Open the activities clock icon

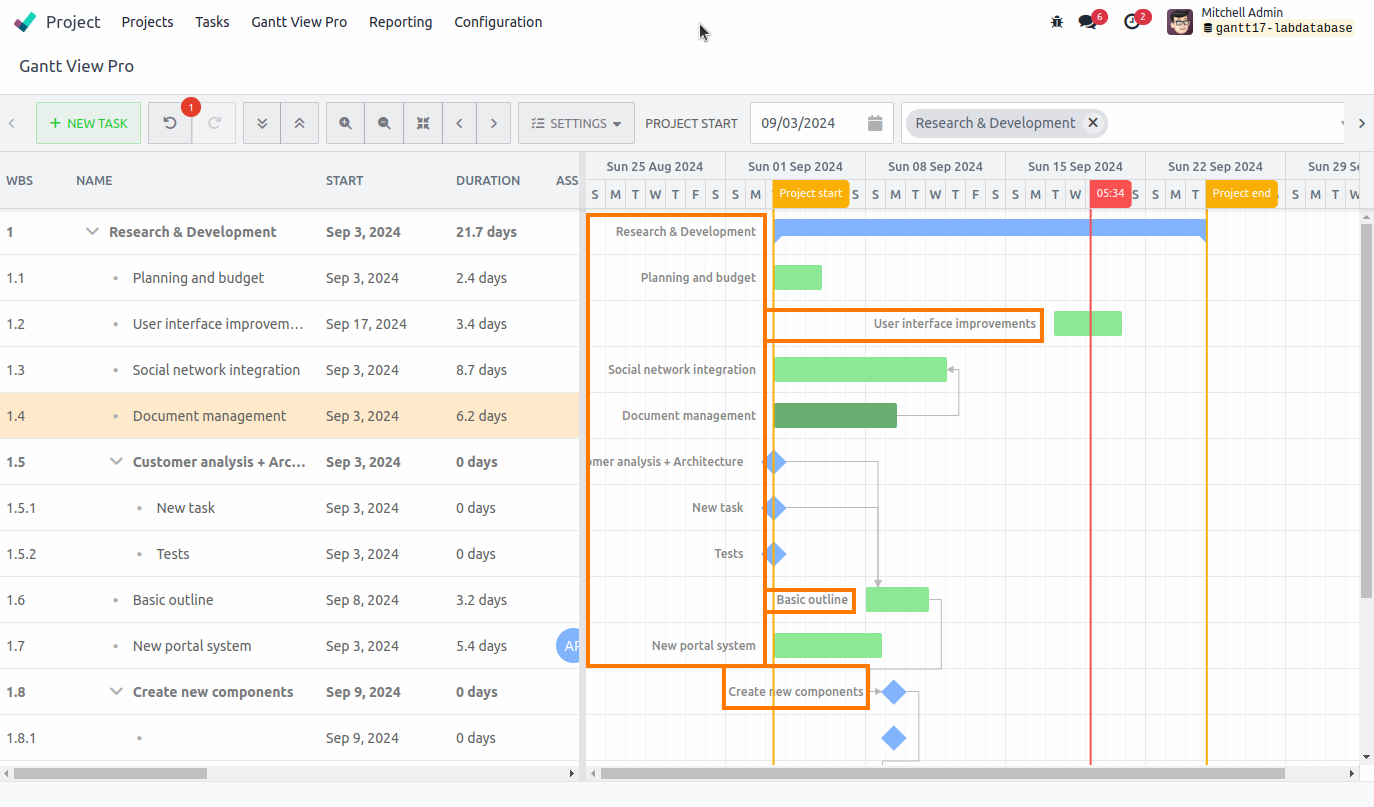point(1130,20)
